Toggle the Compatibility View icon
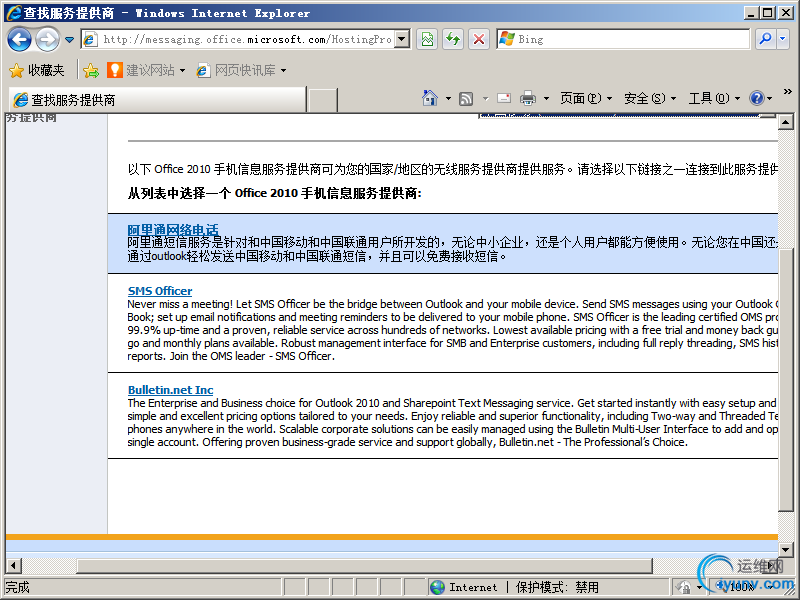800x600 pixels. click(428, 39)
